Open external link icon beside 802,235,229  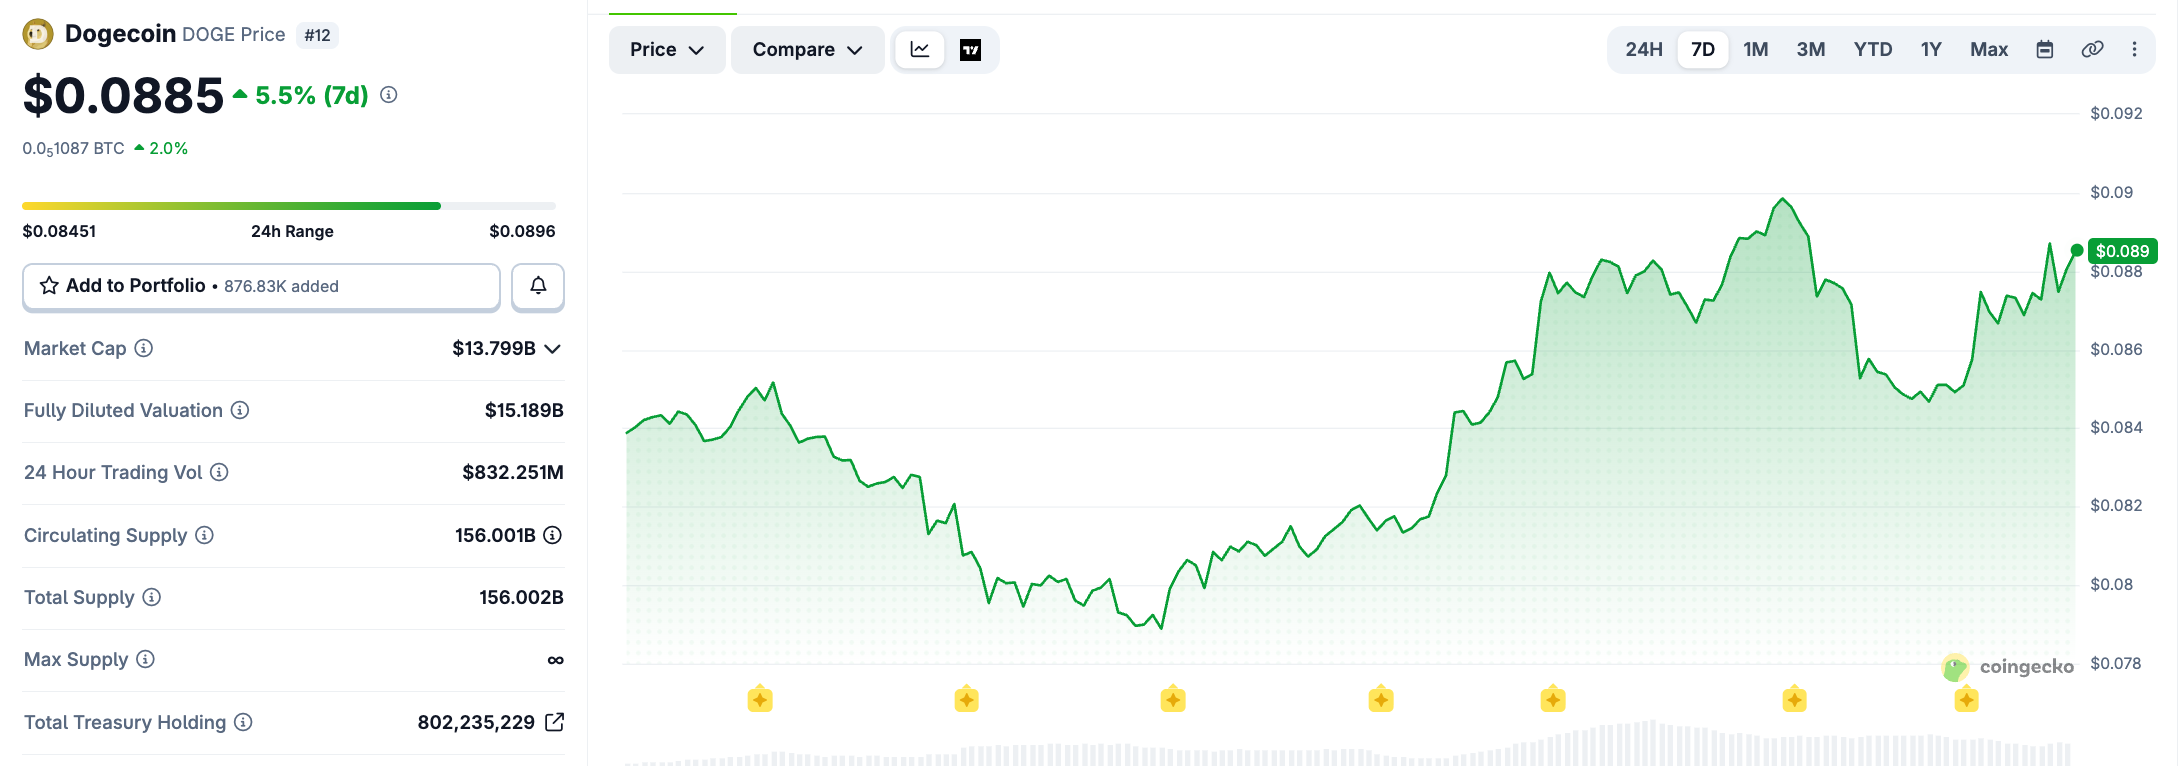(554, 722)
